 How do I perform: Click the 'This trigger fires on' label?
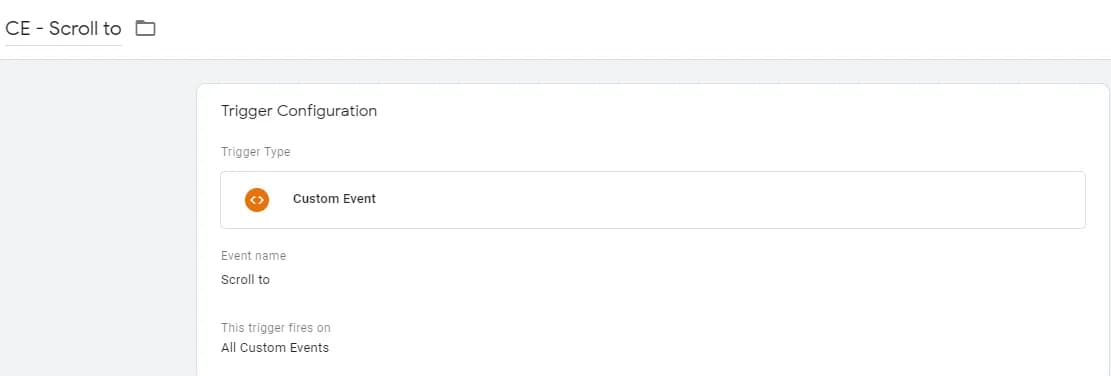coord(276,328)
